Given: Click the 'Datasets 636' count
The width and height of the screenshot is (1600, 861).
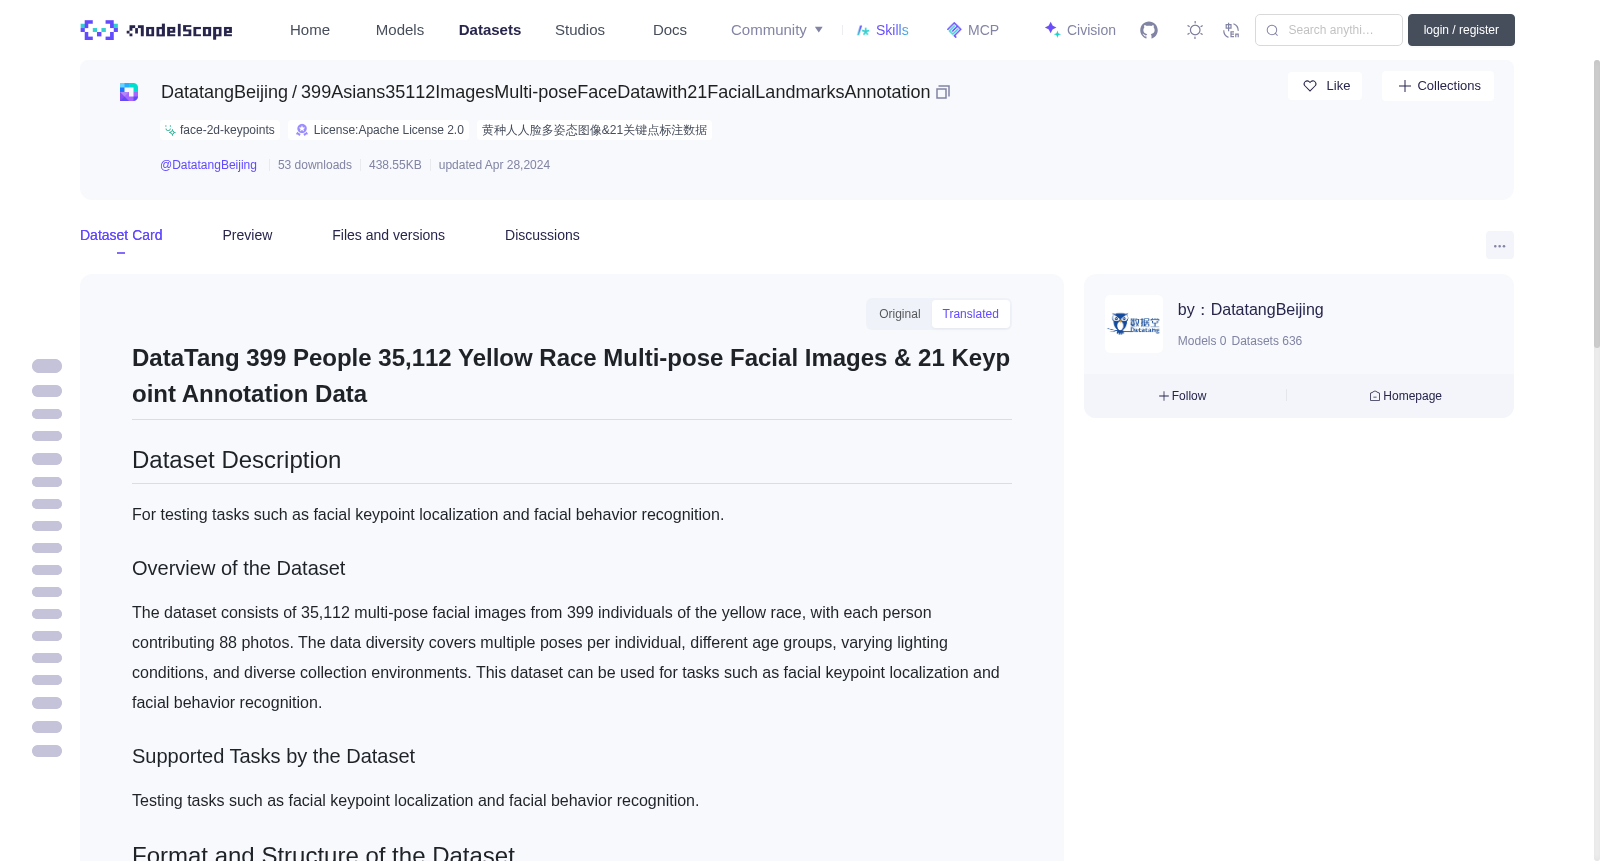Looking at the screenshot, I should click(x=1267, y=341).
